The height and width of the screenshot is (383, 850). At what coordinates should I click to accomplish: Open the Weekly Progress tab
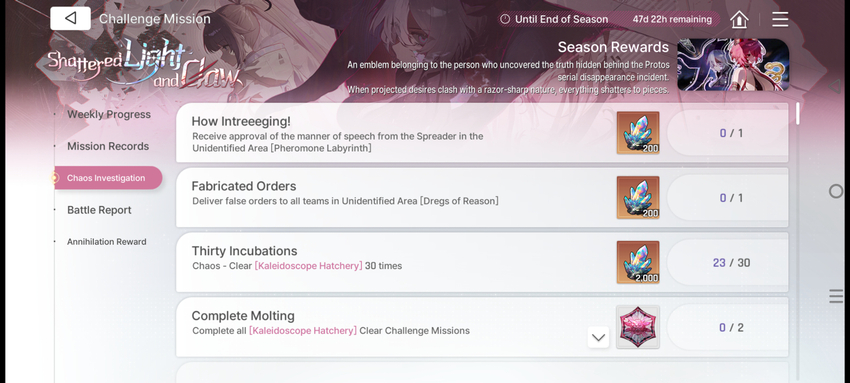point(109,114)
